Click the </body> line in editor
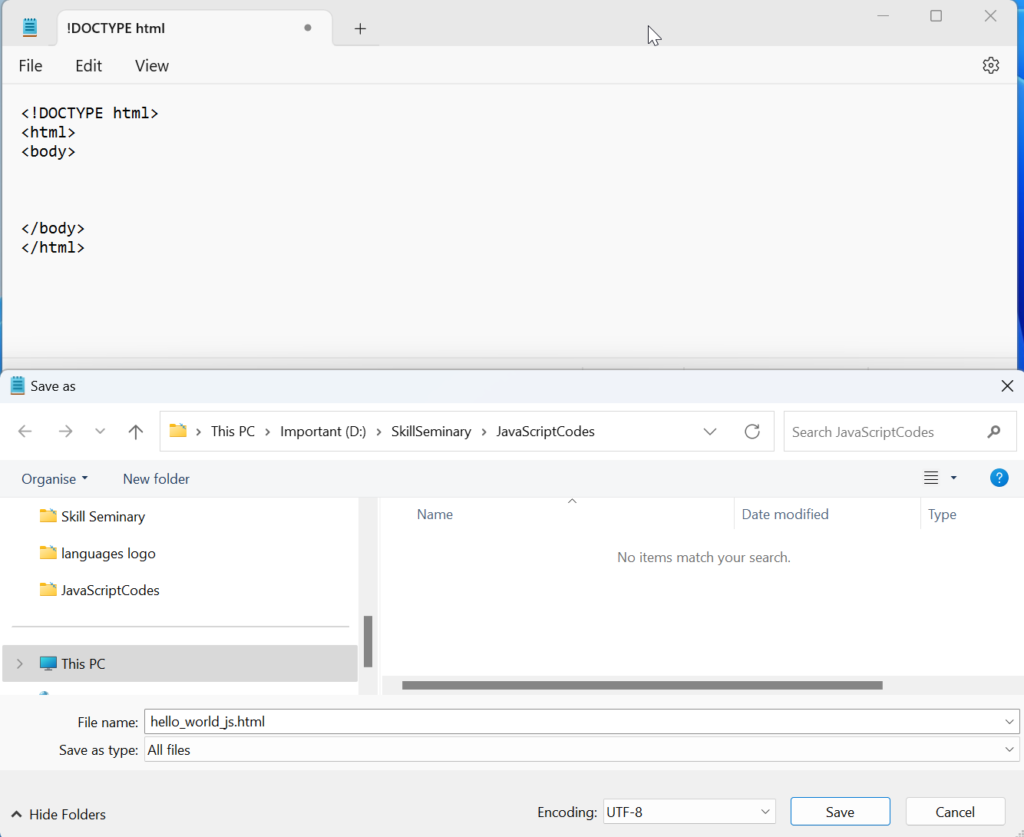 [52, 228]
